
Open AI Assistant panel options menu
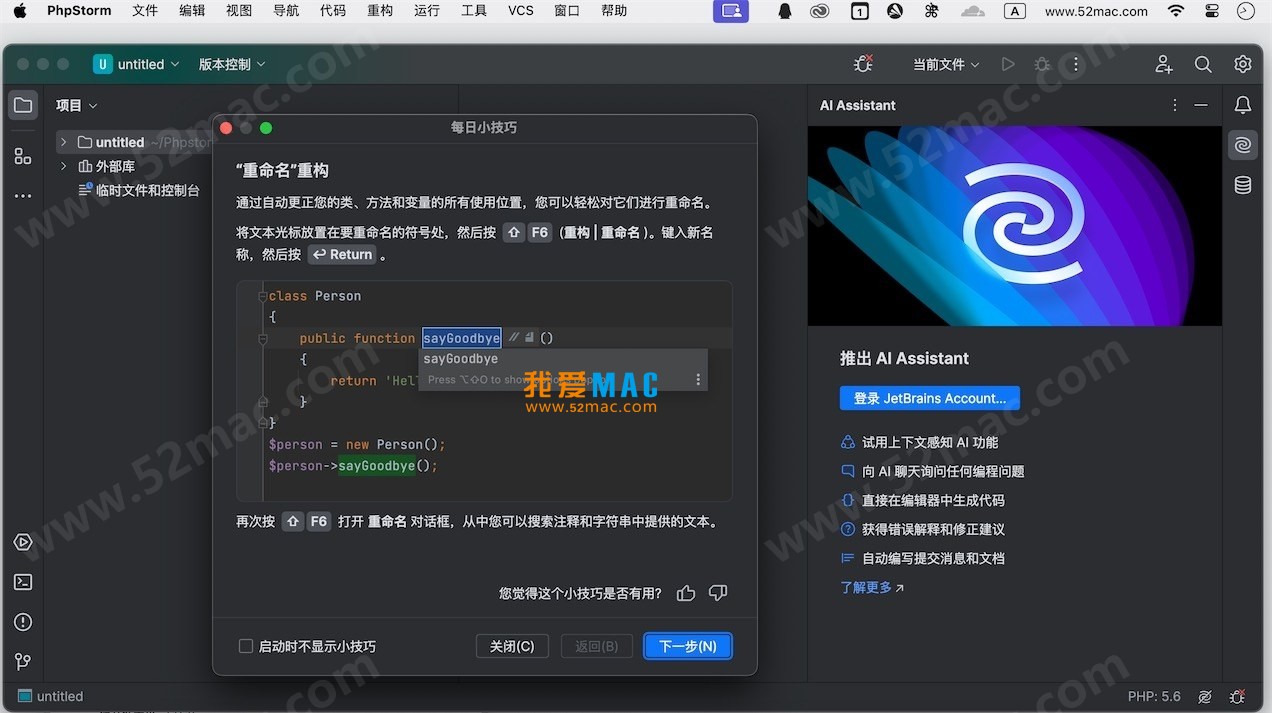(x=1175, y=105)
